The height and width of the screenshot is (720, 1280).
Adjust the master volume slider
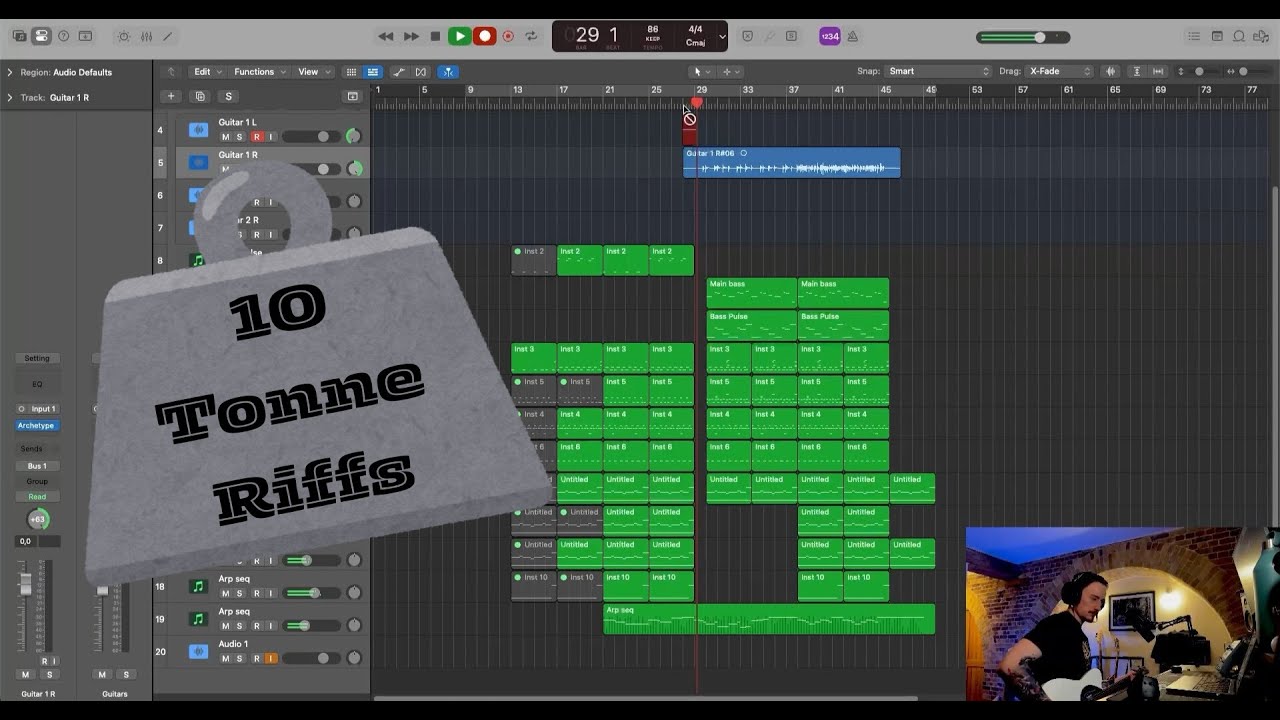(1023, 37)
